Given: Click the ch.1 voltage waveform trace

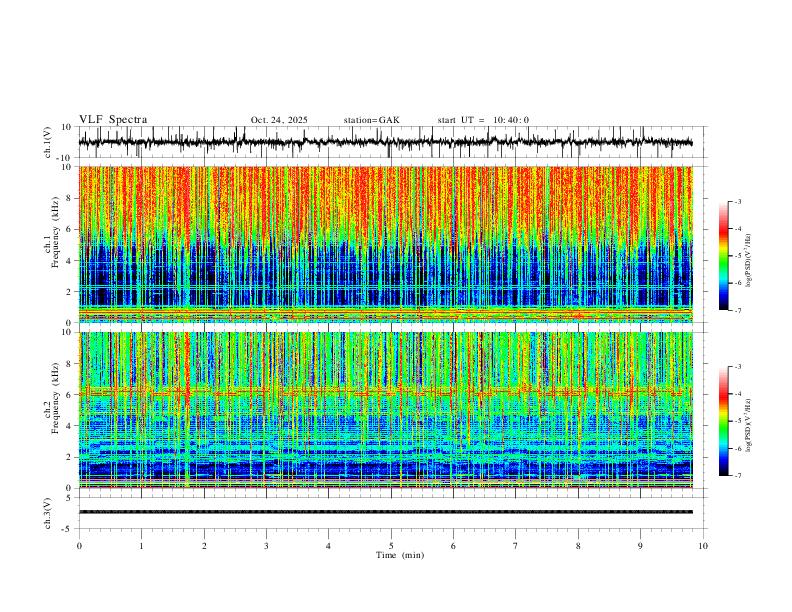Looking at the screenshot, I should tap(385, 142).
